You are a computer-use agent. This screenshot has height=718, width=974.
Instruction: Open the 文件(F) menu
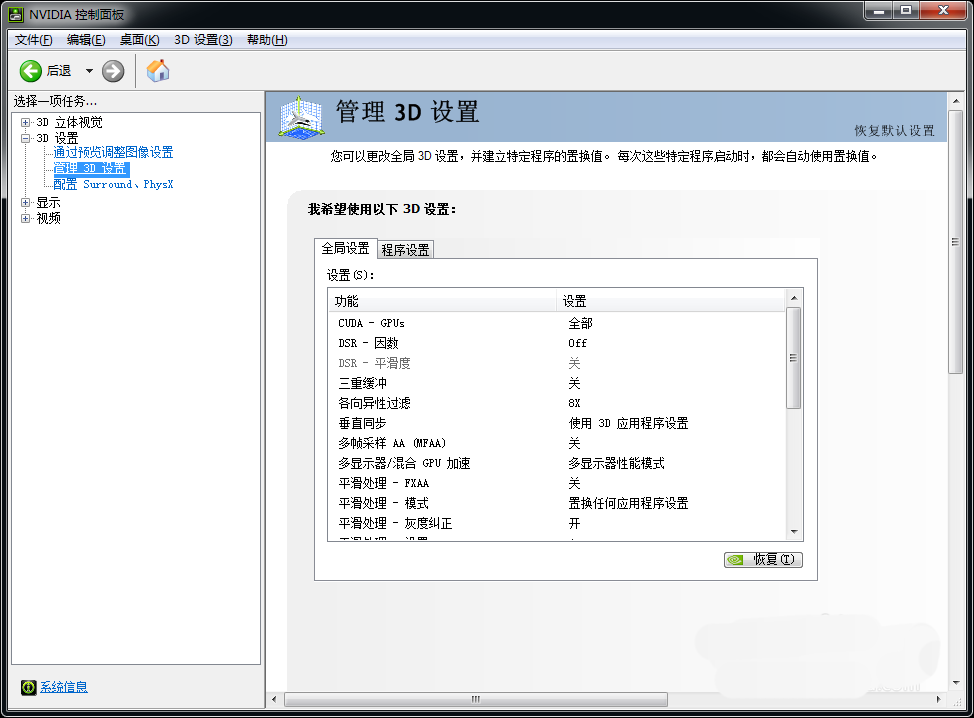[x=34, y=40]
